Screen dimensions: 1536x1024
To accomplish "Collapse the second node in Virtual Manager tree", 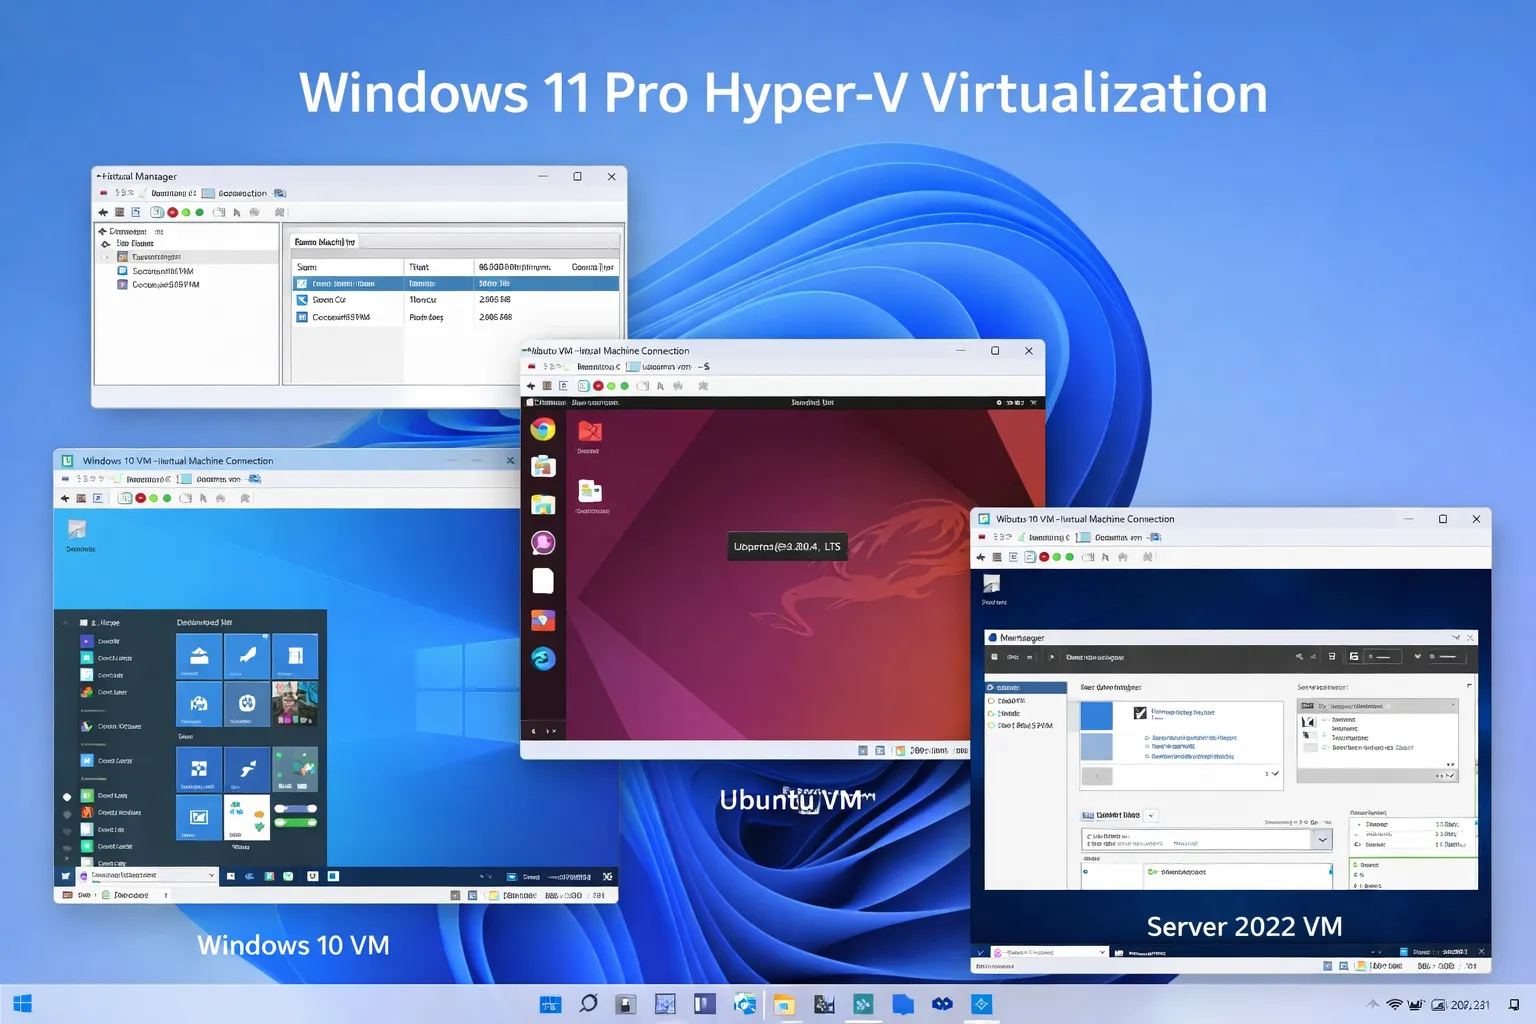I will (x=106, y=244).
